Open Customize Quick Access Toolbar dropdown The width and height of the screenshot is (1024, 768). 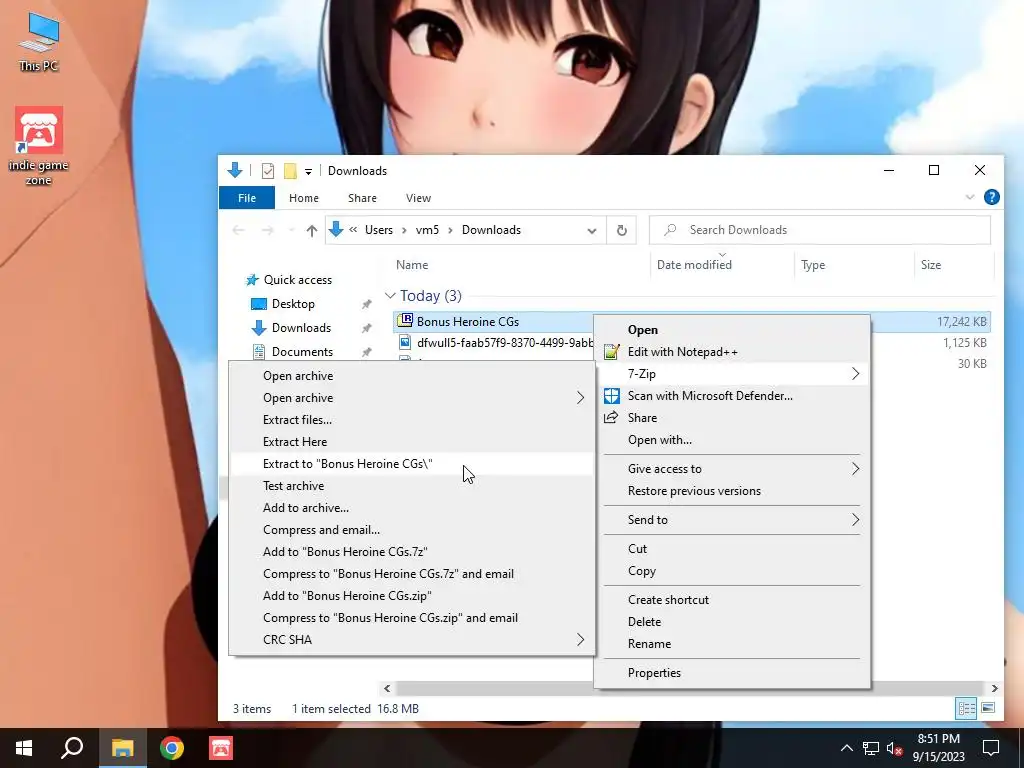(x=308, y=171)
